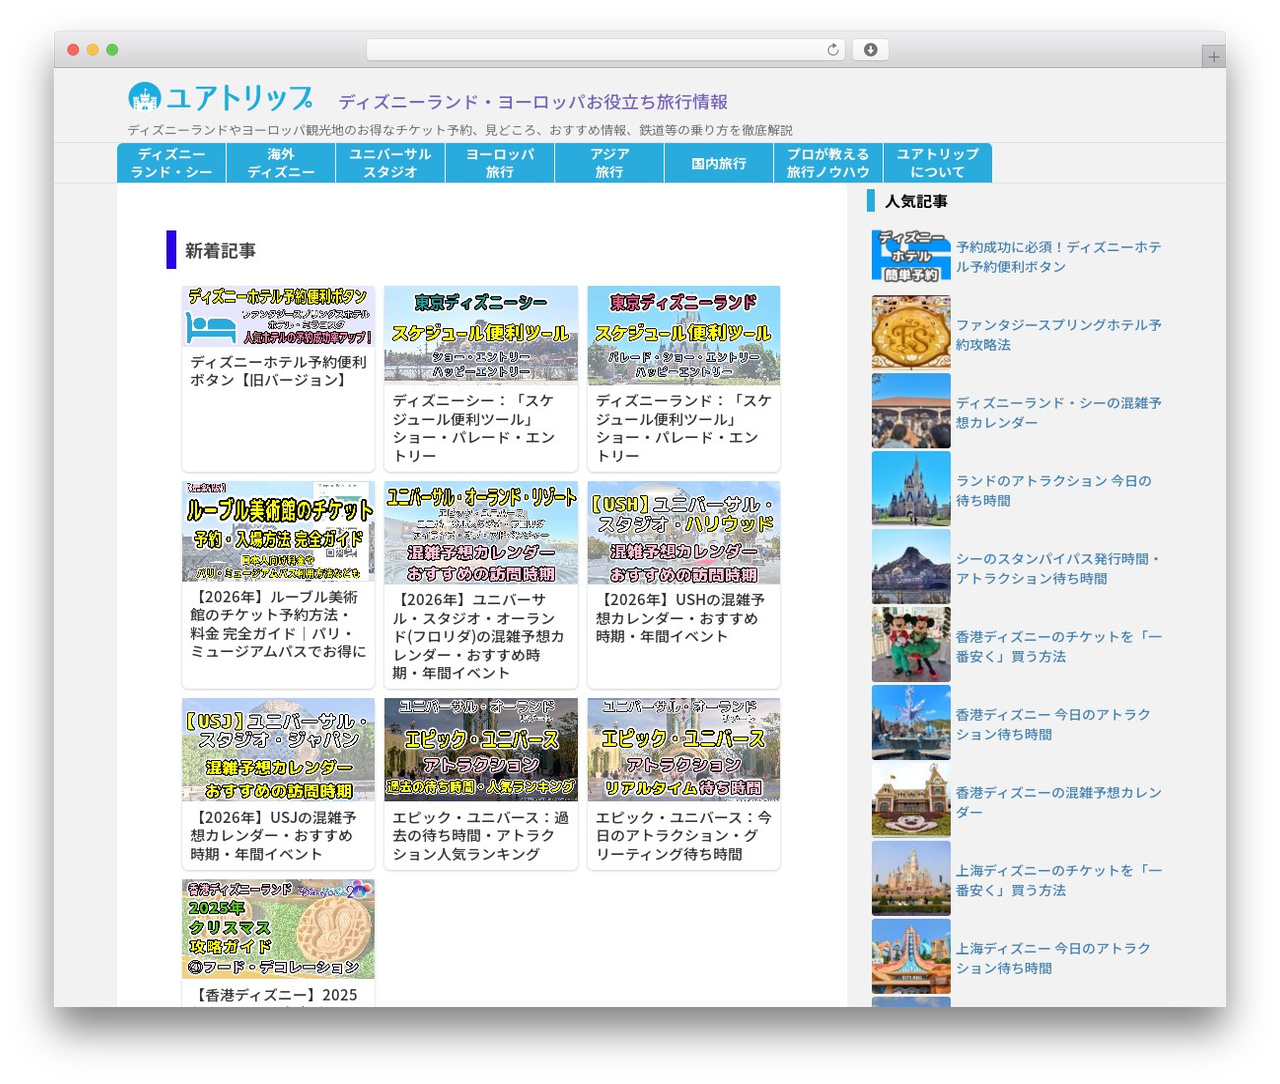Image resolution: width=1280 pixels, height=1084 pixels.
Task: Click 【2026年】USJの混雑予想カレンダー article title
Action: click(x=274, y=835)
